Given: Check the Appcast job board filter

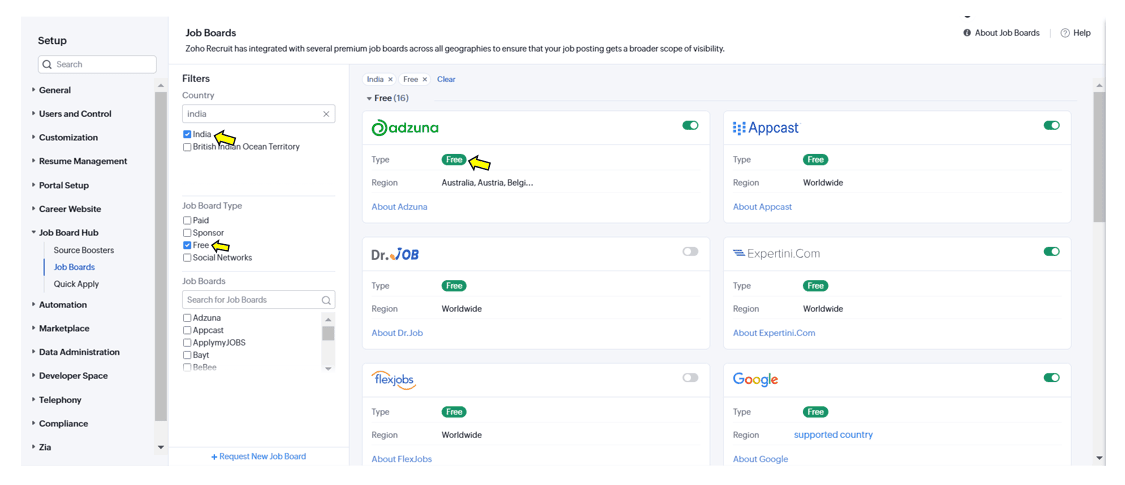Looking at the screenshot, I should 187,331.
